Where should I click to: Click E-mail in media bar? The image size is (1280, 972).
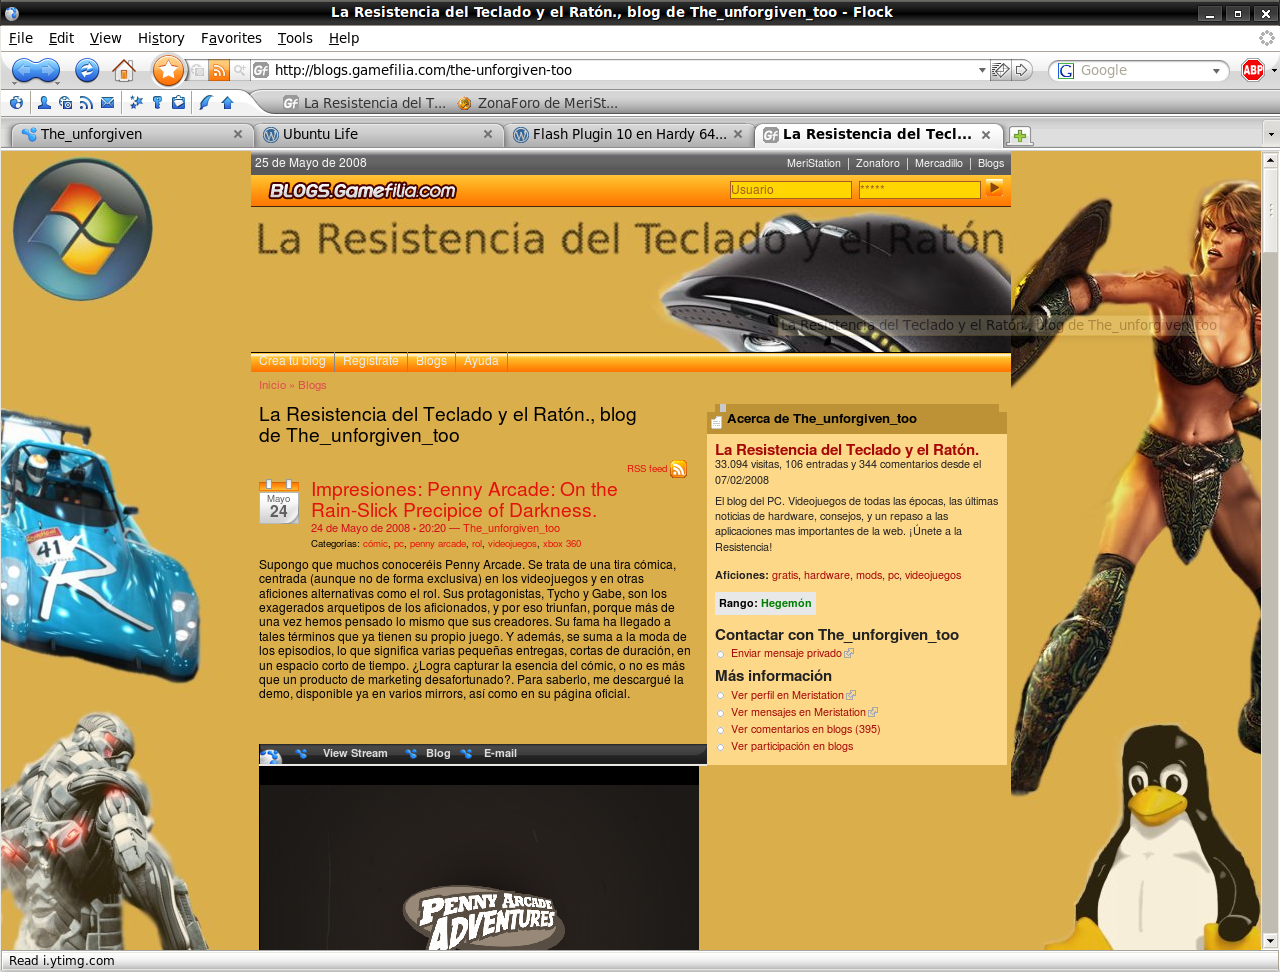pyautogui.click(x=500, y=753)
